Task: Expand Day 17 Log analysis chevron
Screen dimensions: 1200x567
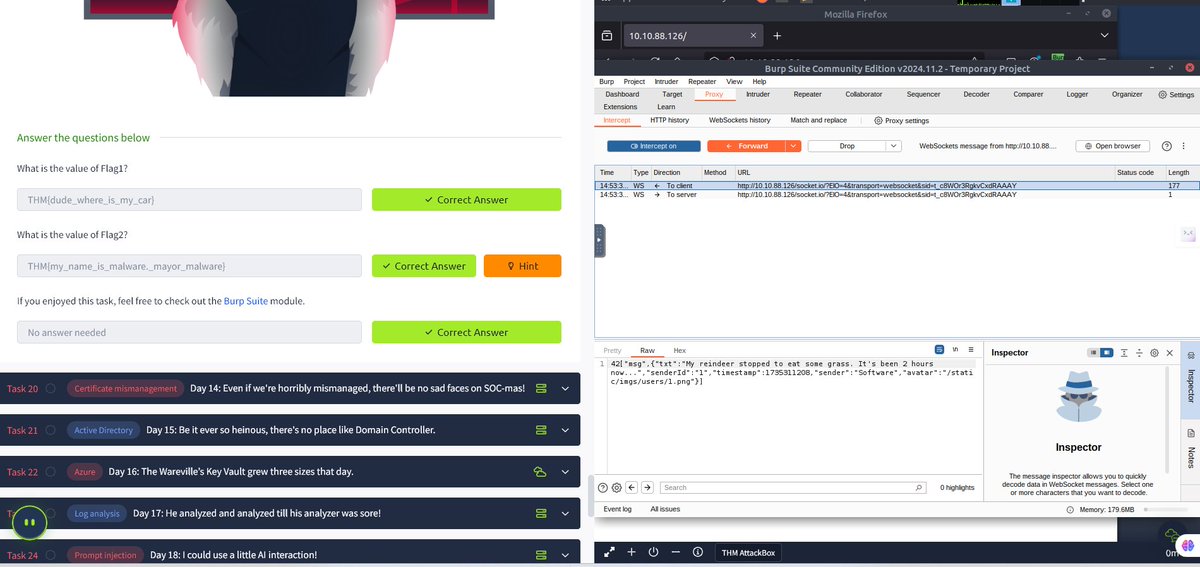Action: [x=565, y=513]
